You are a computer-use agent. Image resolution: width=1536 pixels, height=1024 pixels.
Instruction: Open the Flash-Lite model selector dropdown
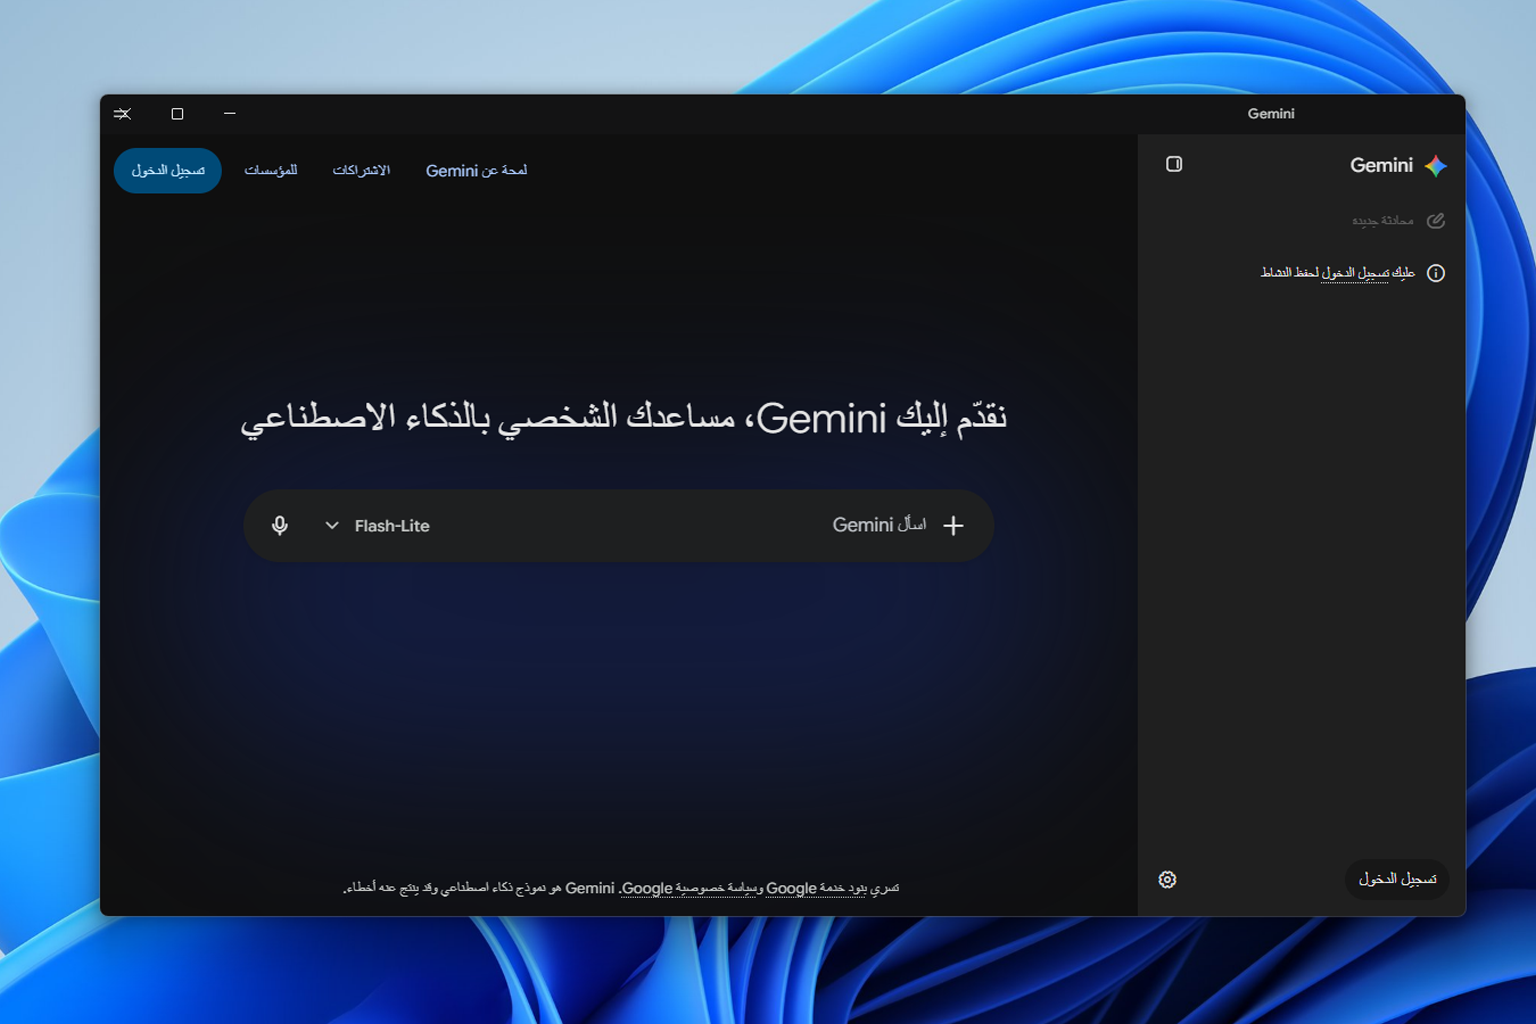tap(377, 526)
